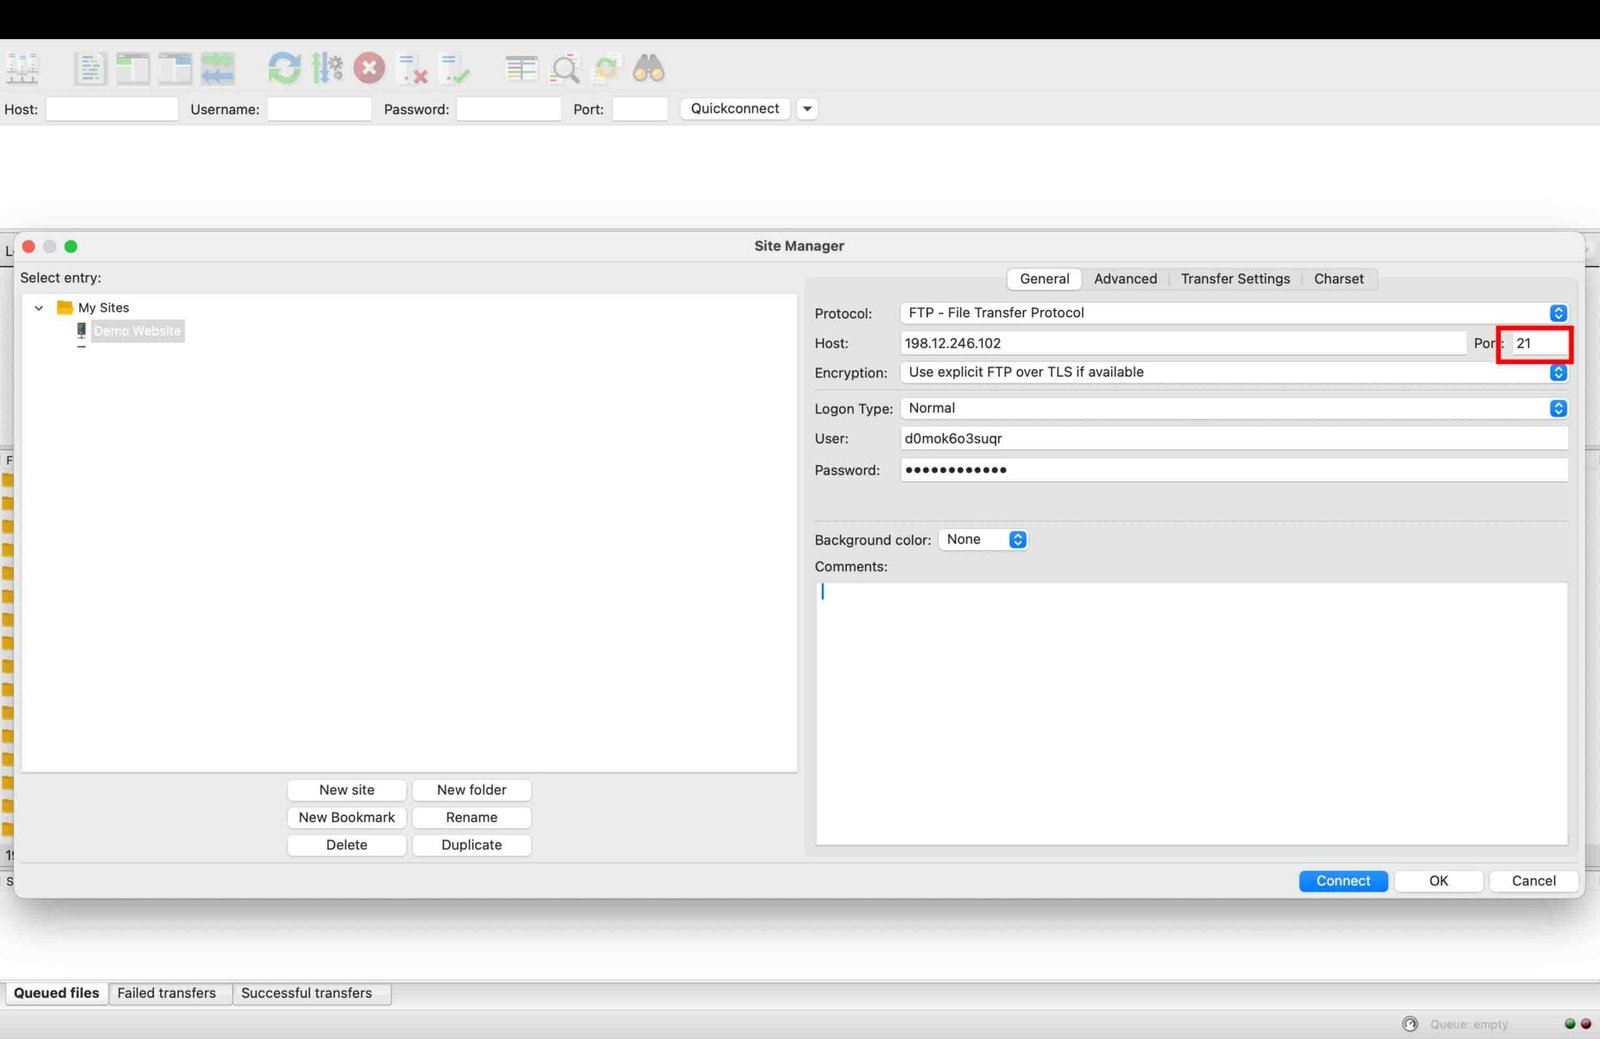
Task: Select the Demo Website entry
Action: (137, 331)
